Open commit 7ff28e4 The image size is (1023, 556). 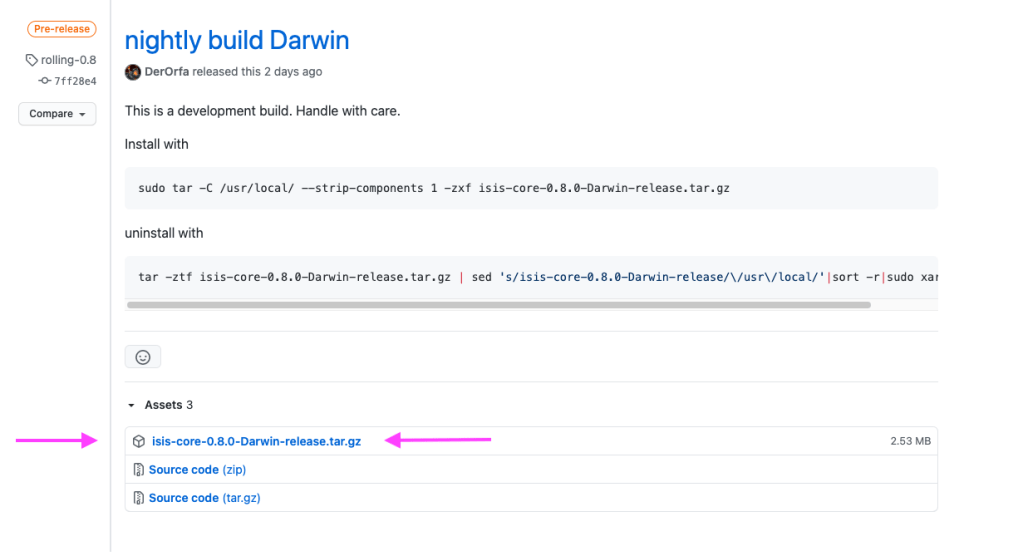(75, 80)
